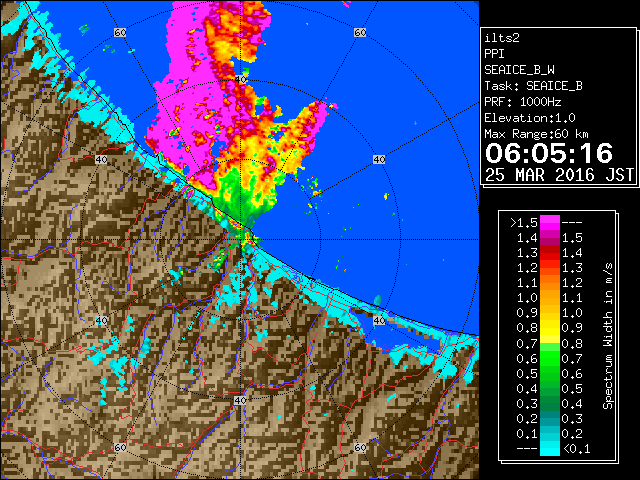Select the 'Task: SEAICE_B' line
This screenshot has height=480, width=640.
533,86
